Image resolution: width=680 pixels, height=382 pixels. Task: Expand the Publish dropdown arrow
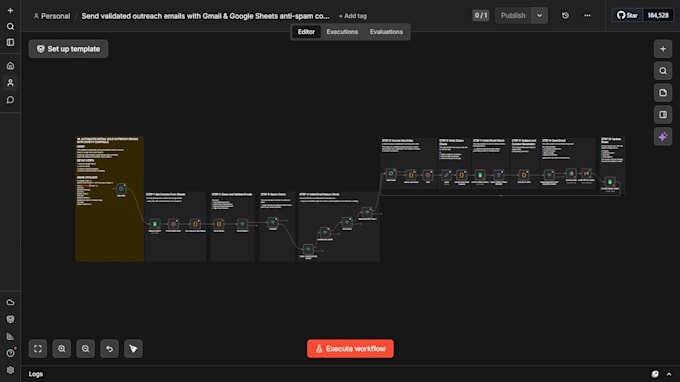(x=539, y=16)
